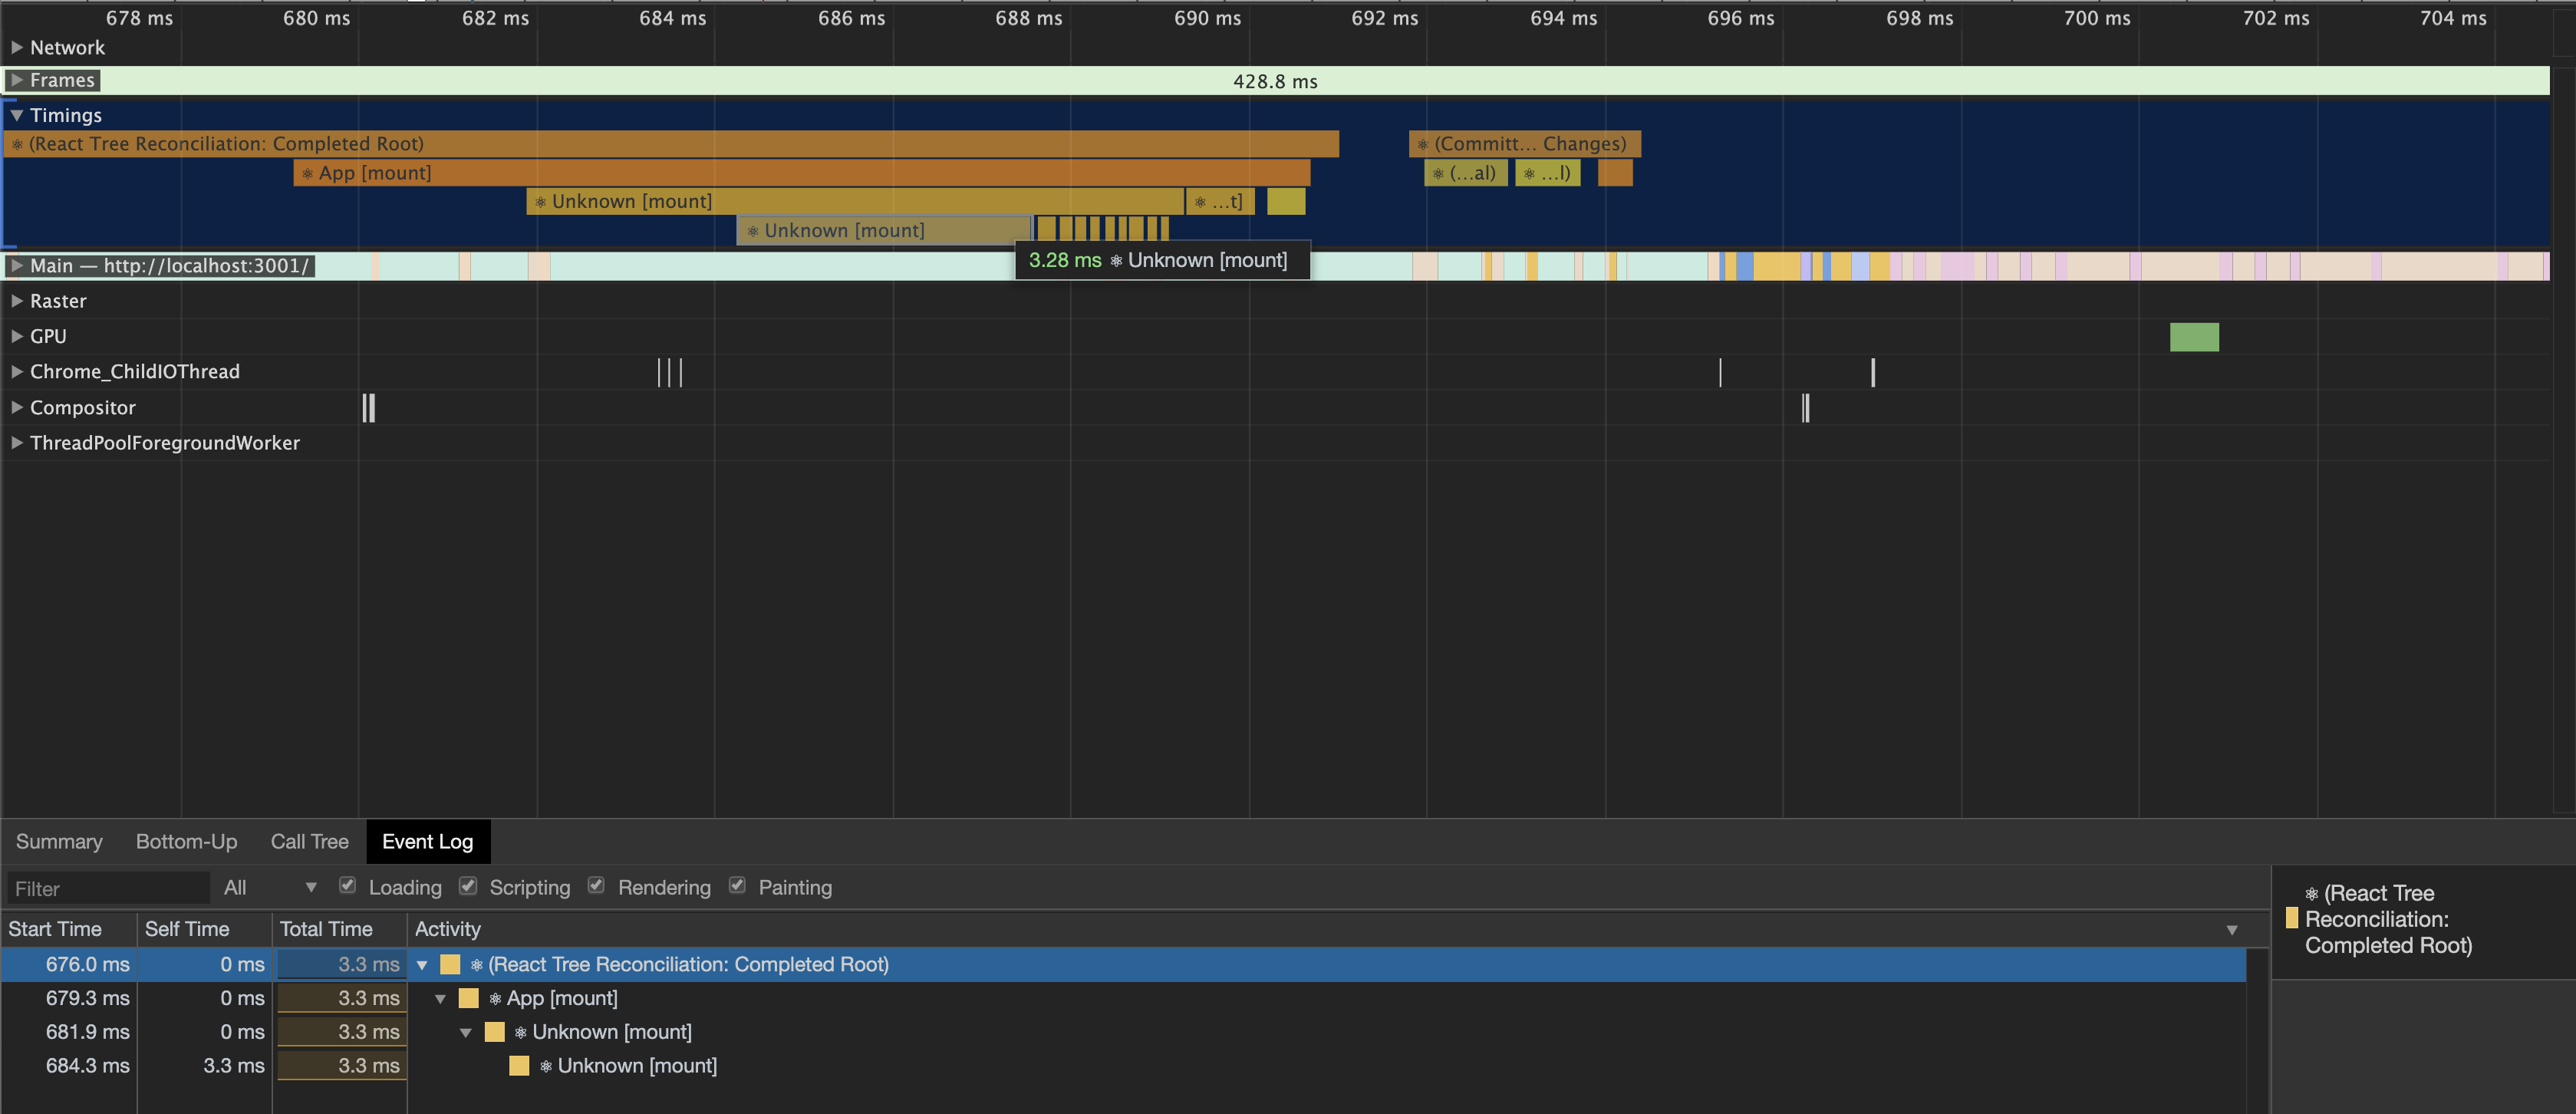Viewport: 2576px width, 1114px height.
Task: Uncheck the Scripting checkbox
Action: pyautogui.click(x=468, y=886)
